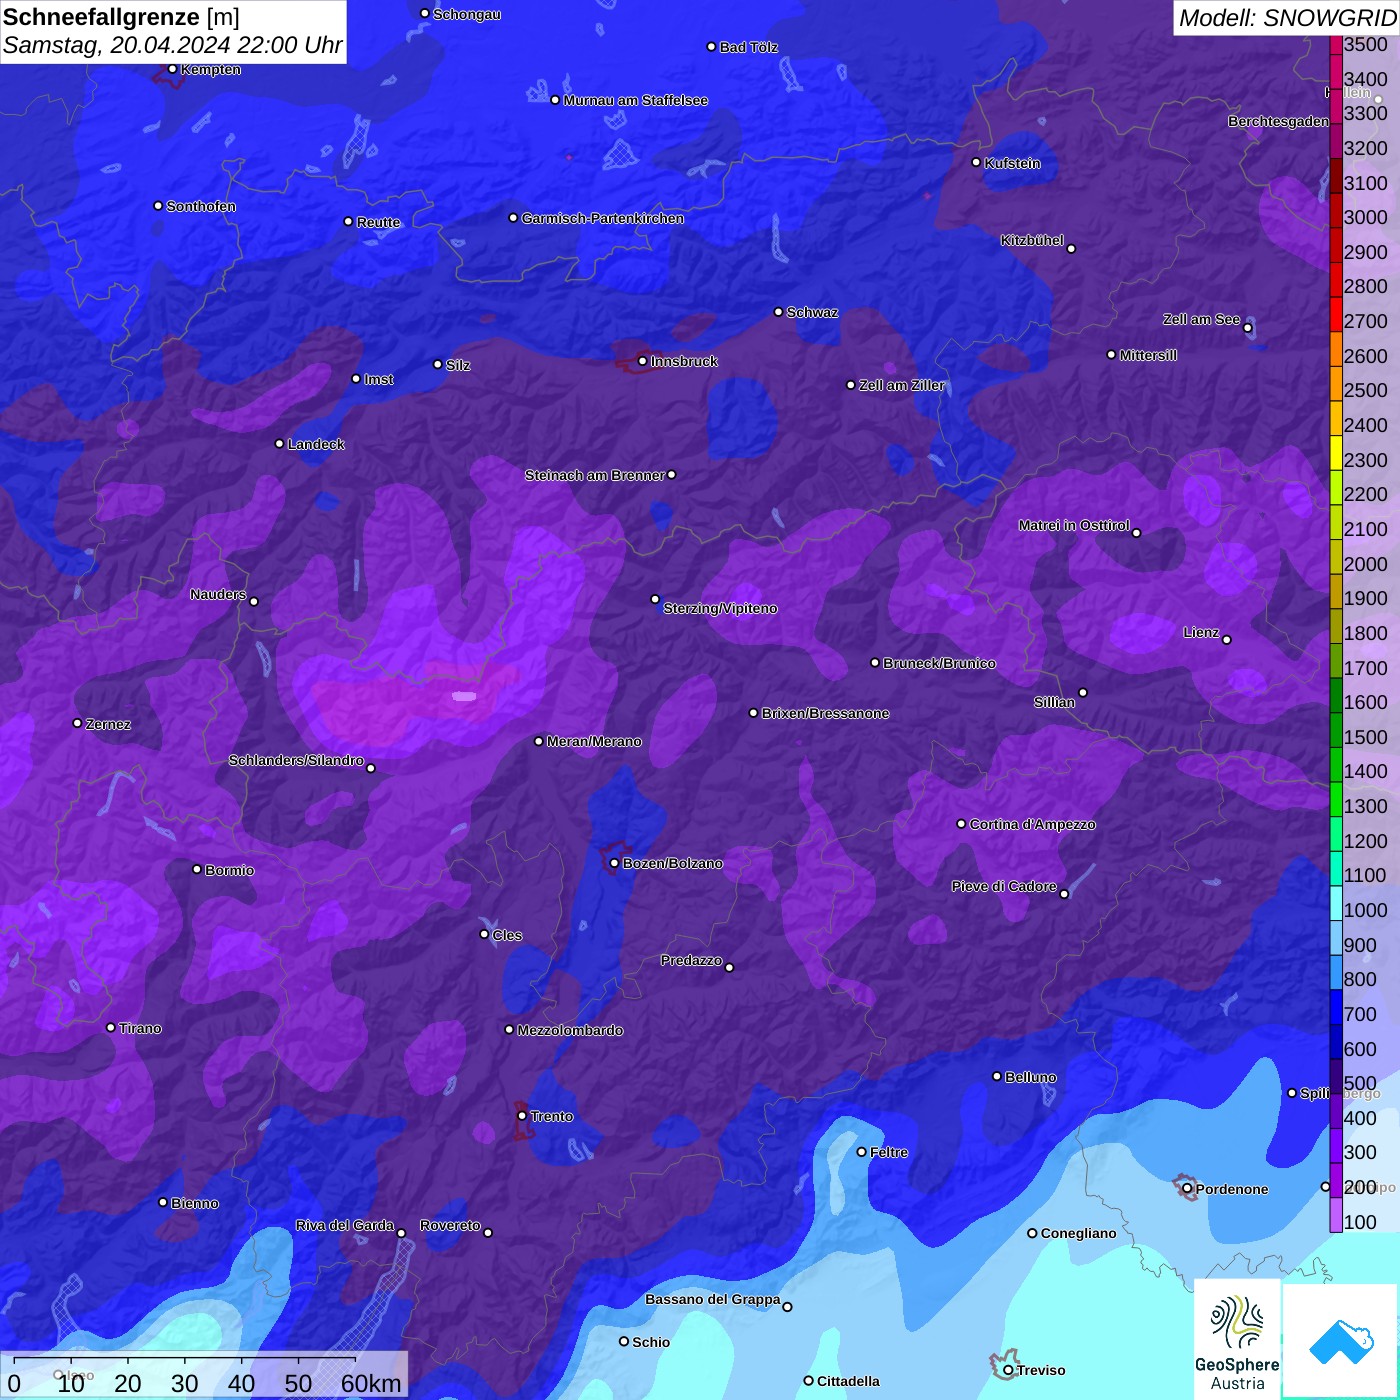
Task: Click the 'Bassano del Grappa' label
Action: pos(713,1299)
